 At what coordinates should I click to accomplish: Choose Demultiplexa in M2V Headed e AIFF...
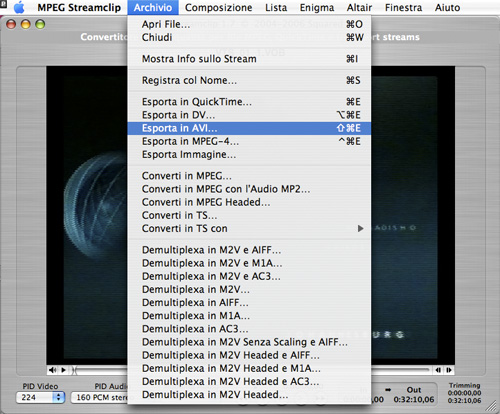pos(249,355)
